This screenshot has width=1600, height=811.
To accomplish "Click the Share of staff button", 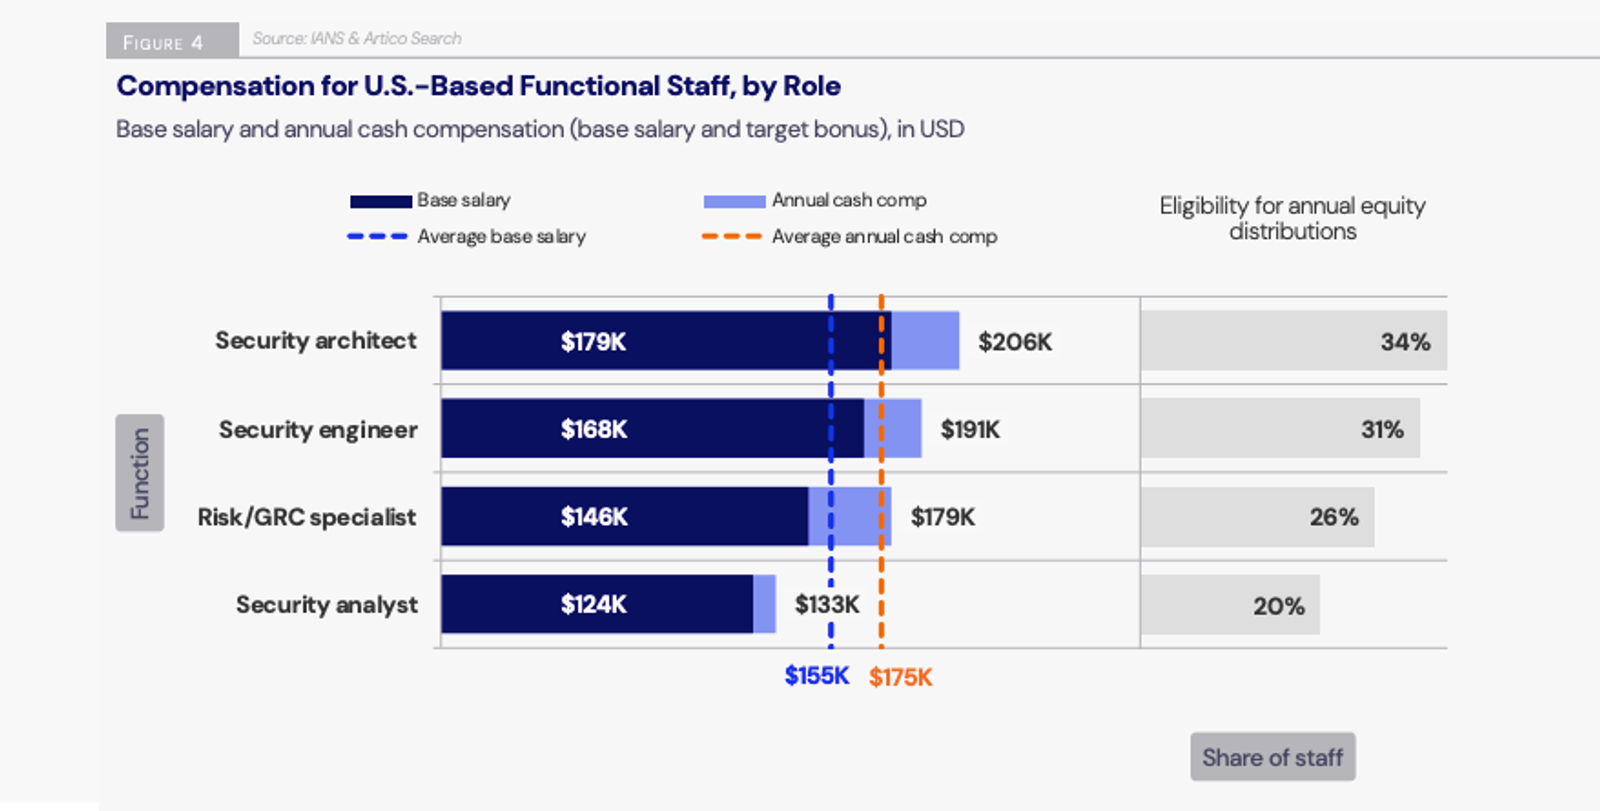I will (x=1272, y=757).
